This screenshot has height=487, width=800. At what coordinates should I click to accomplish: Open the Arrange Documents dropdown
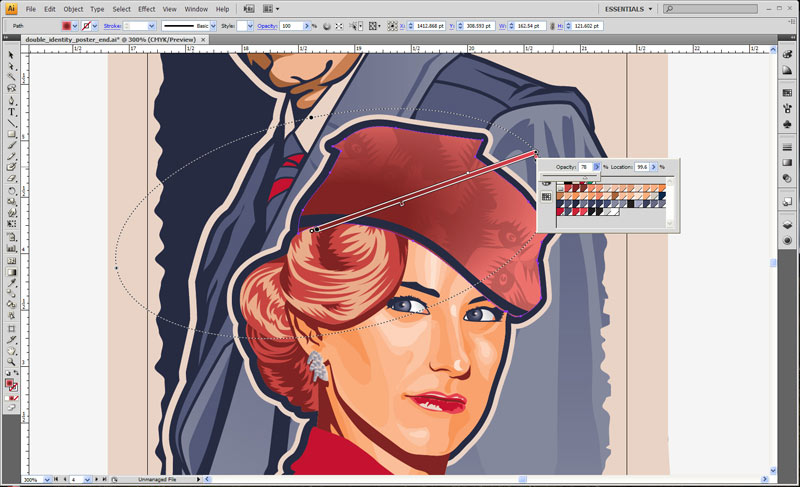pyautogui.click(x=271, y=9)
